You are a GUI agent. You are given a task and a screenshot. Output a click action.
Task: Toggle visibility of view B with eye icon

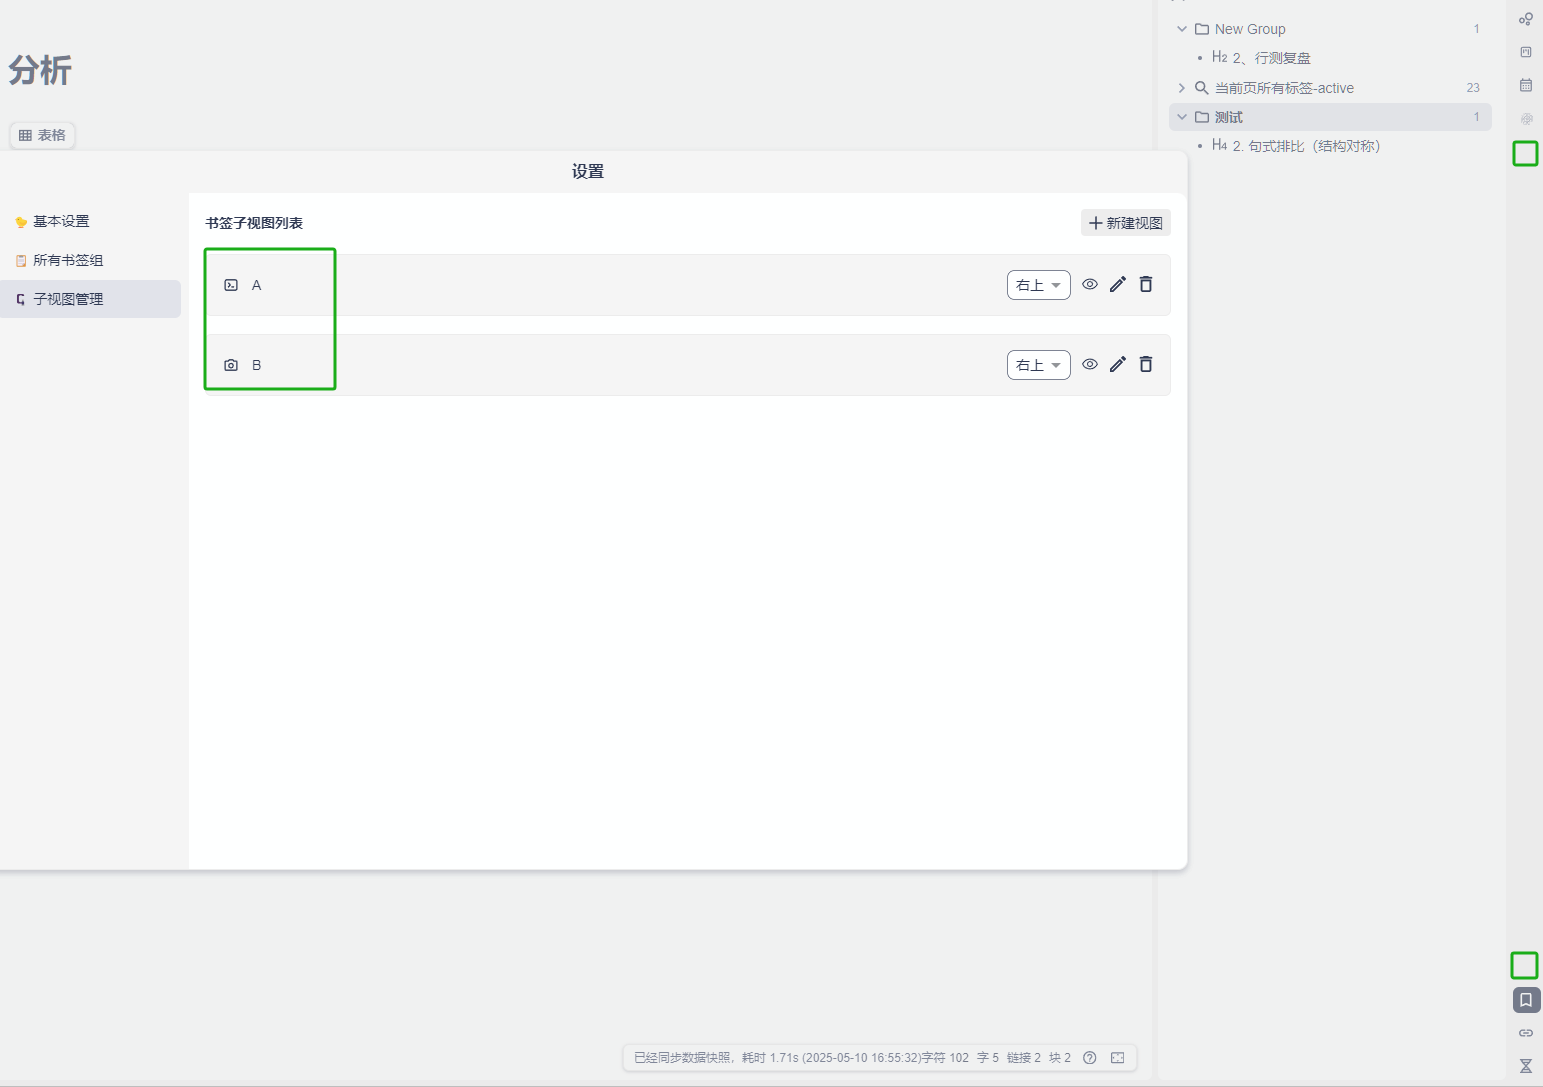point(1090,364)
